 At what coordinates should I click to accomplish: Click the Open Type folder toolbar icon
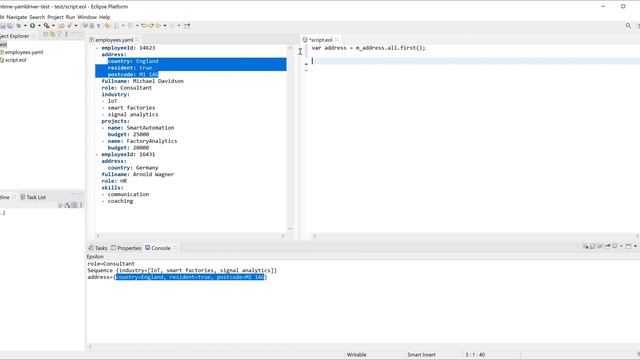pos(62,26)
